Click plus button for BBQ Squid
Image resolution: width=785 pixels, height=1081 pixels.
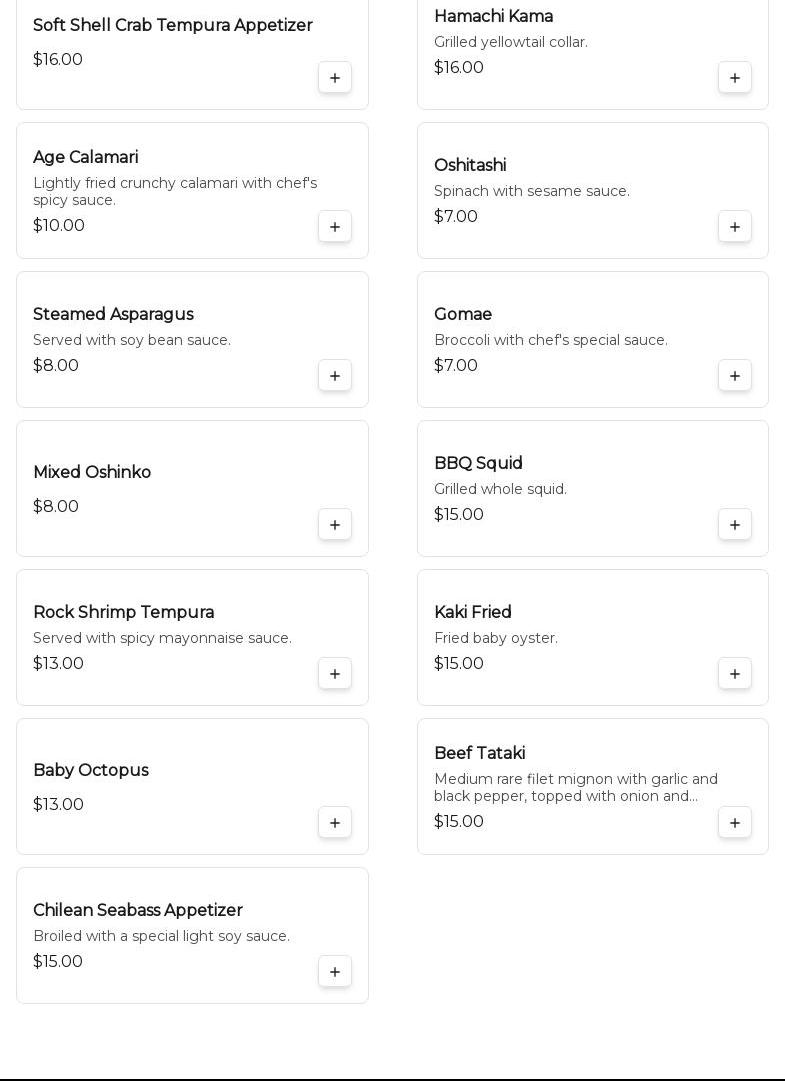pyautogui.click(x=735, y=525)
